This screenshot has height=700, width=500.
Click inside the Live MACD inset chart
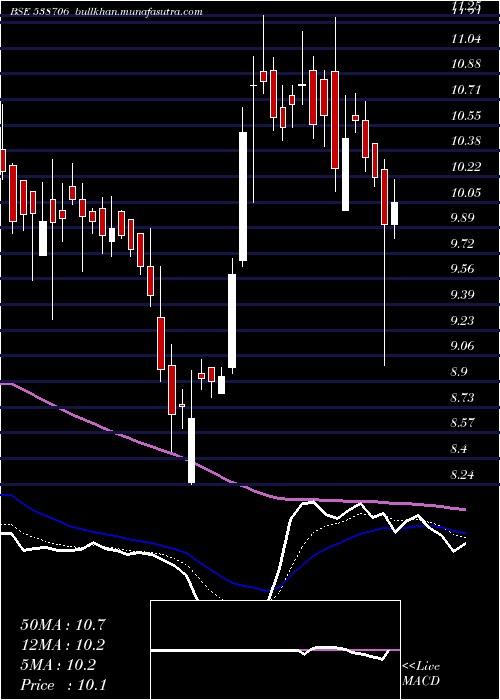pos(275,650)
